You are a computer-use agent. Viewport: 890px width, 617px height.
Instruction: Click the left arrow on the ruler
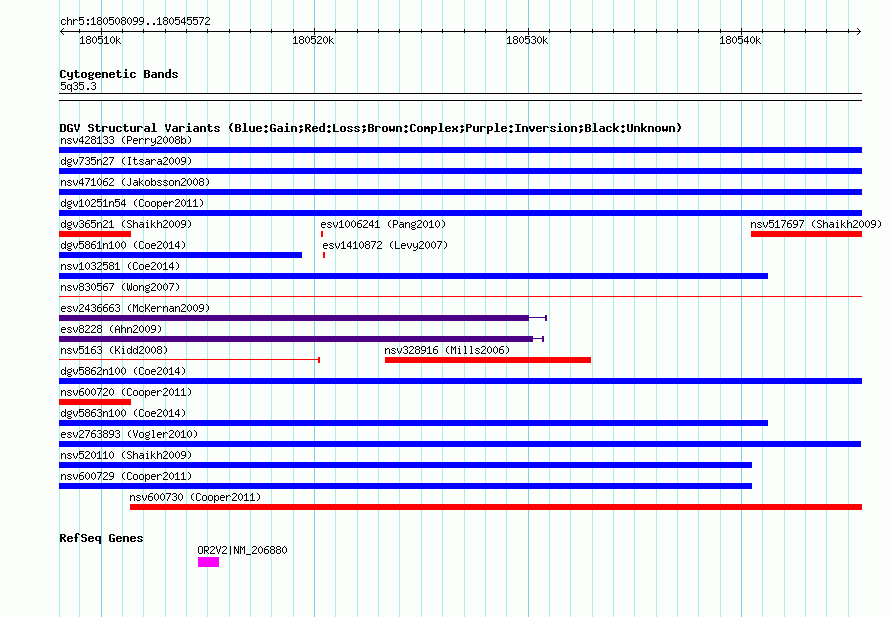click(62, 31)
